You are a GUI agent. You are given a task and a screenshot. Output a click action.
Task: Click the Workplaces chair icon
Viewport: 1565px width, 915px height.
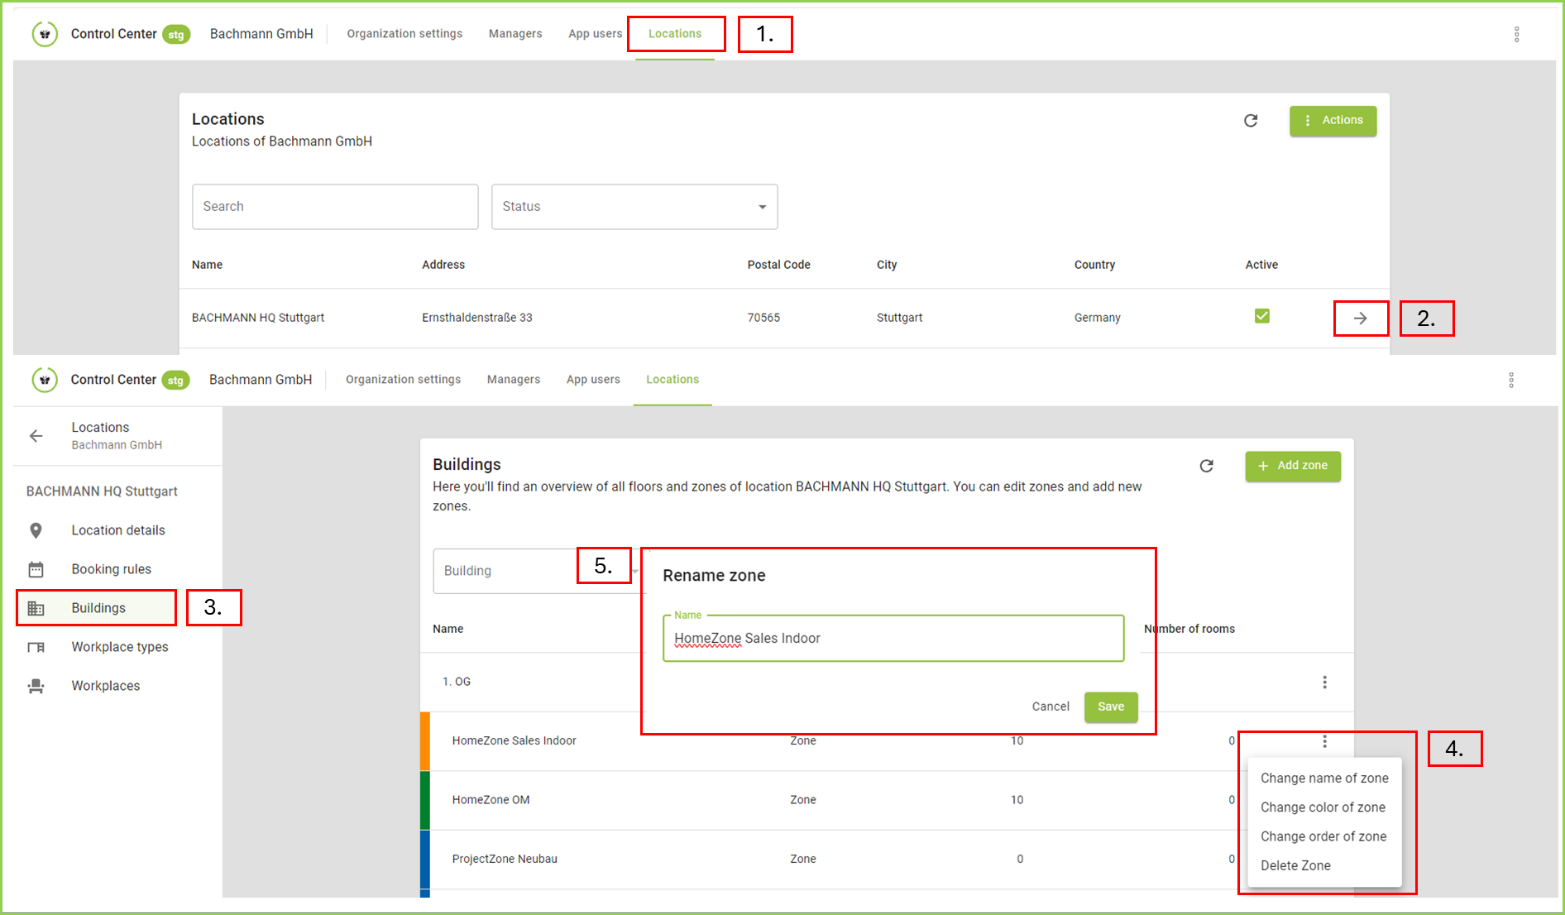point(36,686)
